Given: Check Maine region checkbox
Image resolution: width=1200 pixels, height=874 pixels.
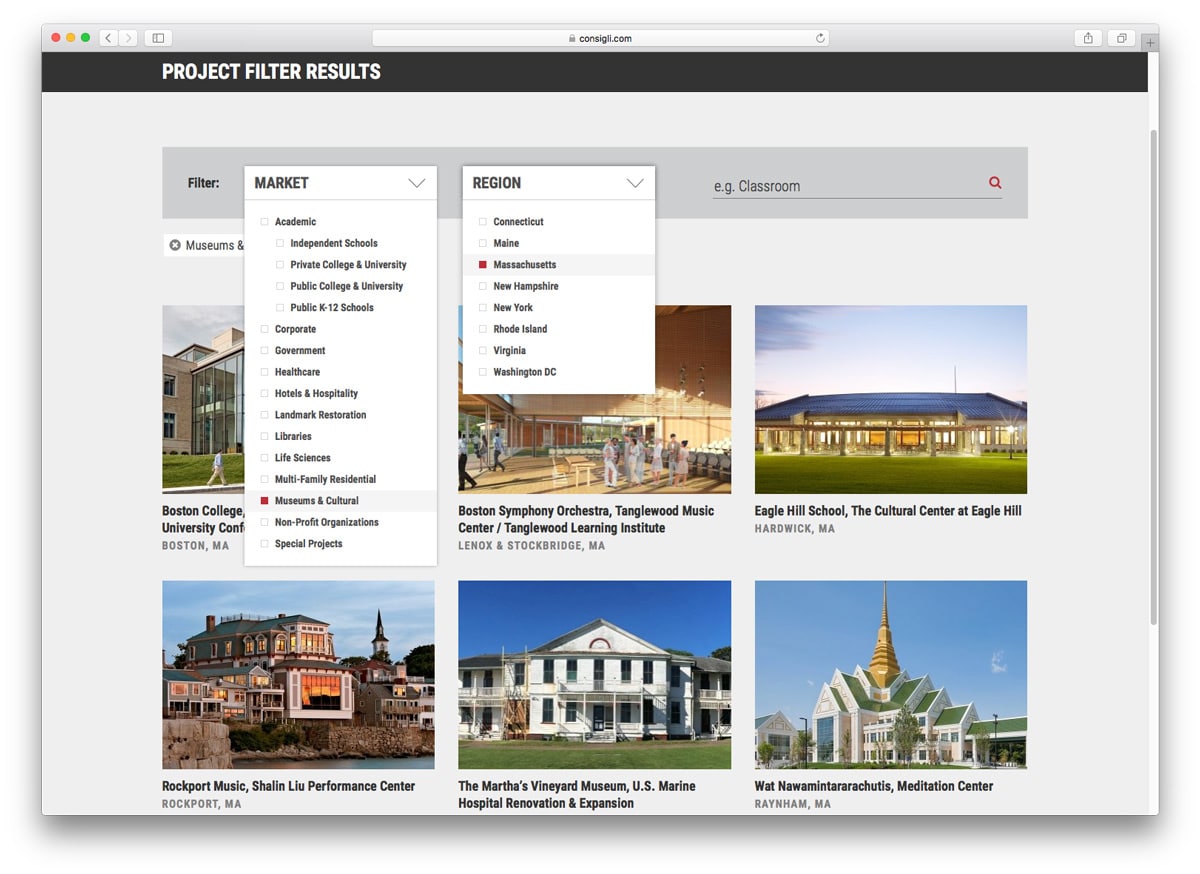Looking at the screenshot, I should pyautogui.click(x=483, y=243).
